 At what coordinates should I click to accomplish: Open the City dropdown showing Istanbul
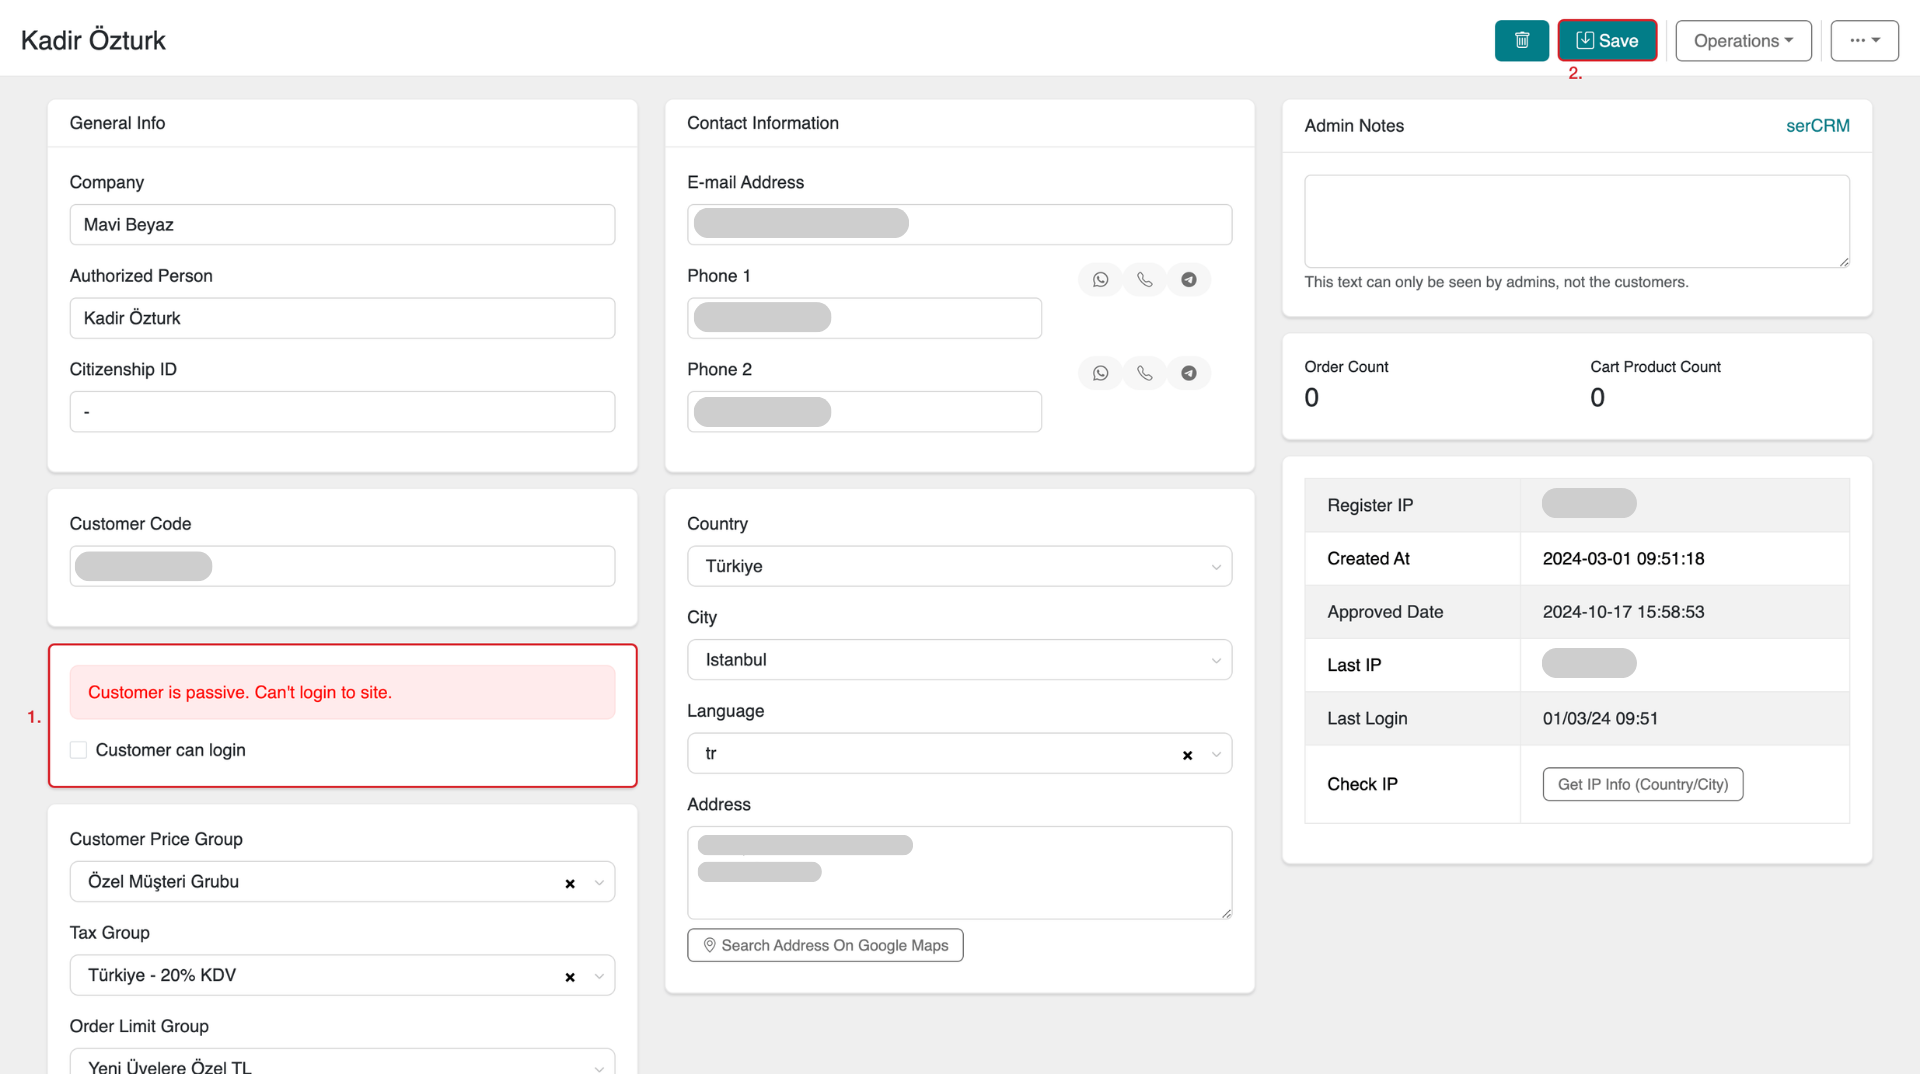[x=959, y=660]
